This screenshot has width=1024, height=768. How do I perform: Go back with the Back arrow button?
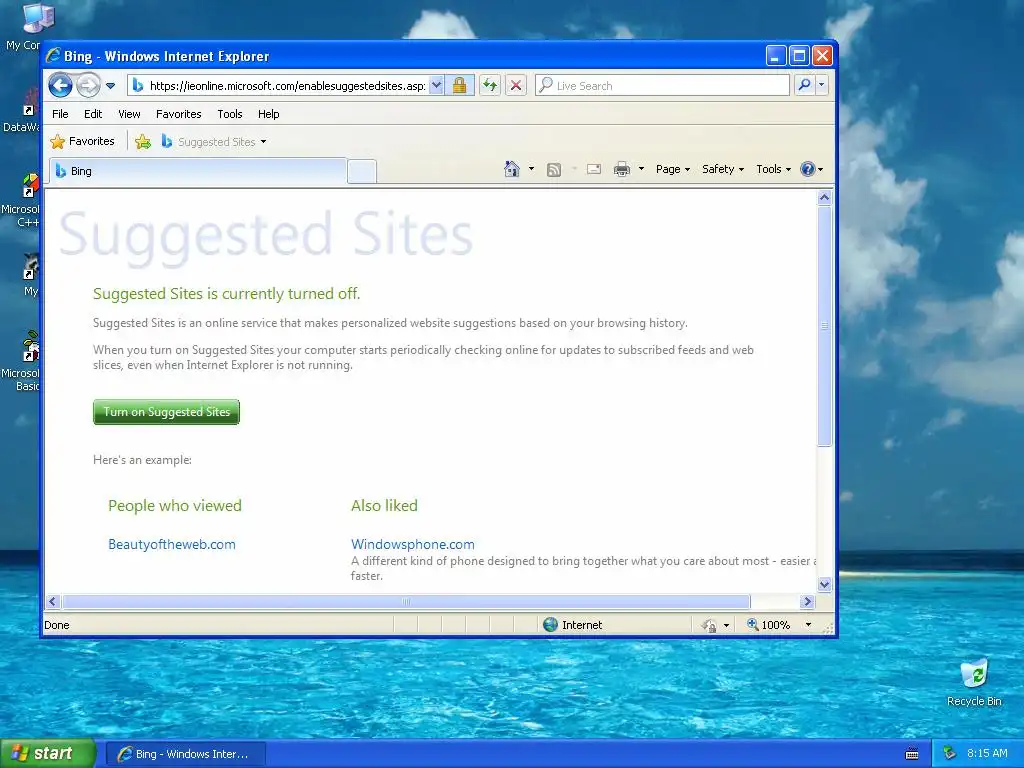(x=60, y=86)
